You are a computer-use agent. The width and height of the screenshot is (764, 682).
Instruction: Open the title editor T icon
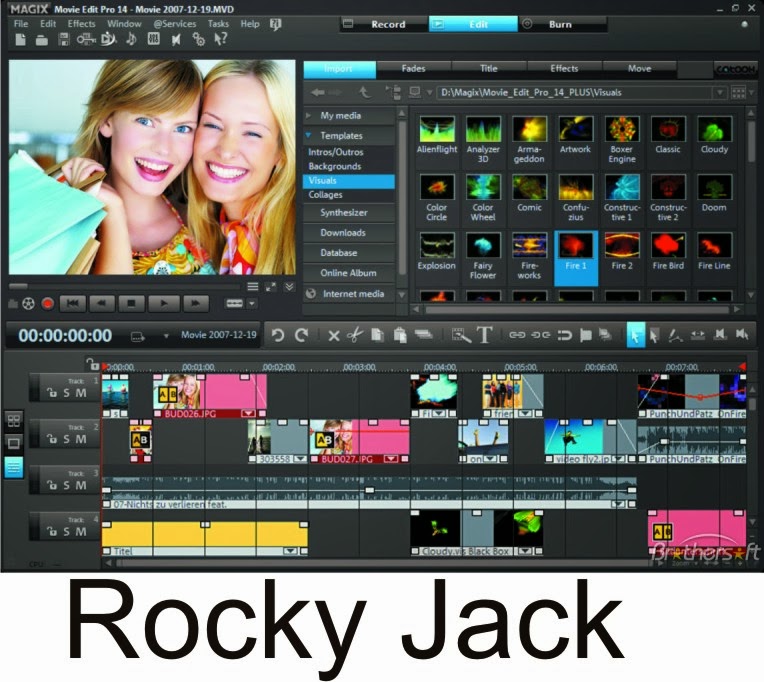pos(484,335)
